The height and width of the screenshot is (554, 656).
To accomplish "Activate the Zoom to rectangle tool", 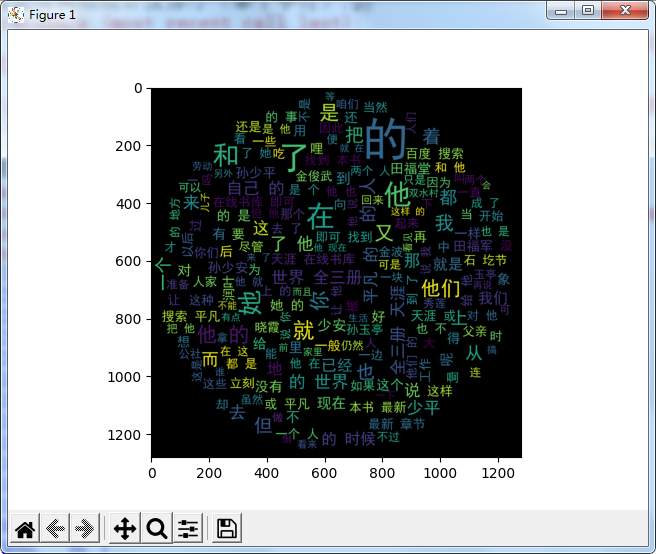I will pos(157,528).
